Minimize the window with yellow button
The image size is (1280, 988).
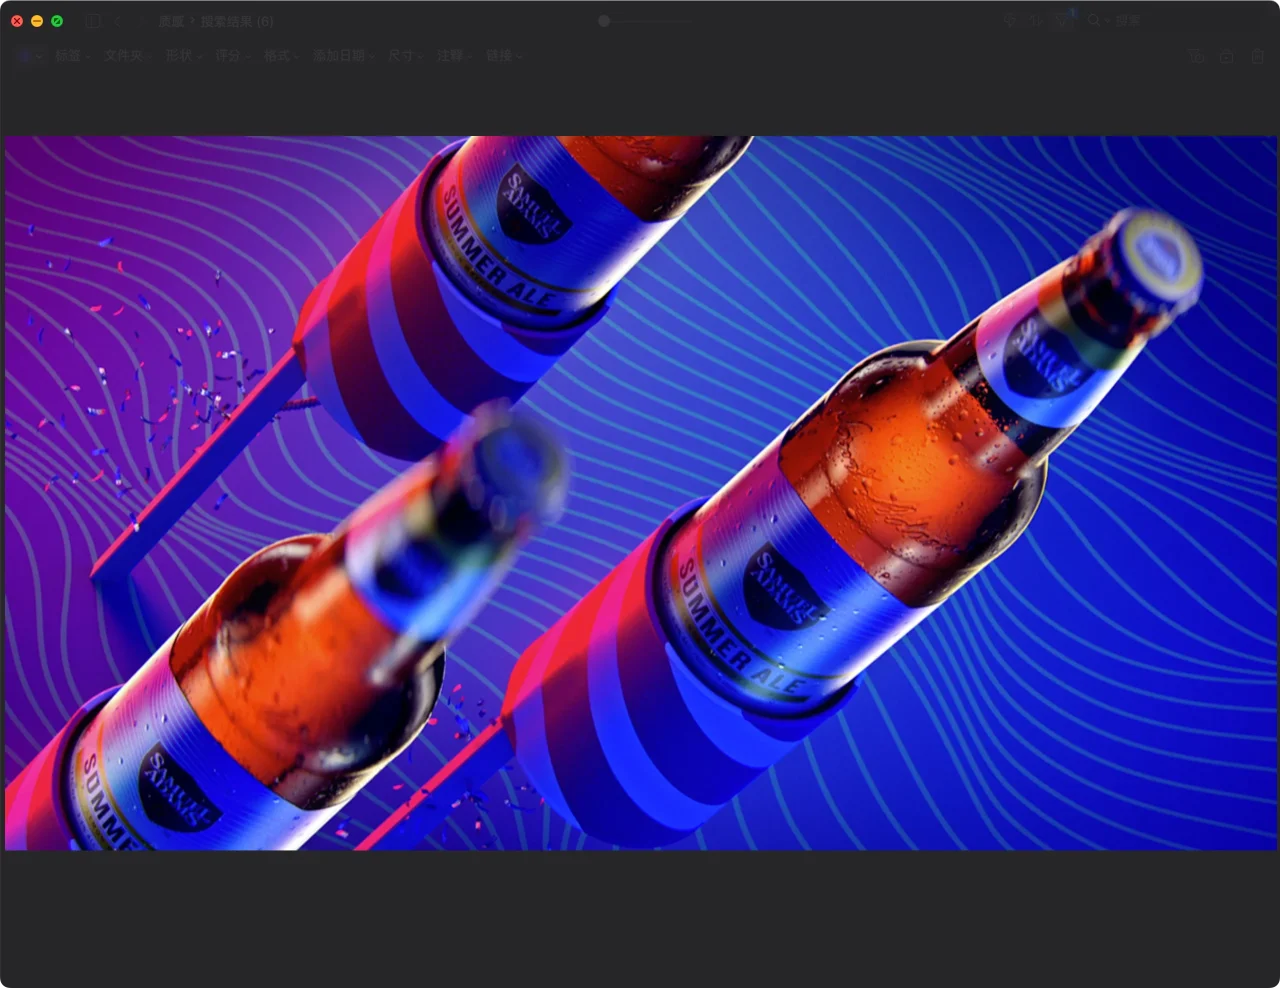tap(37, 21)
